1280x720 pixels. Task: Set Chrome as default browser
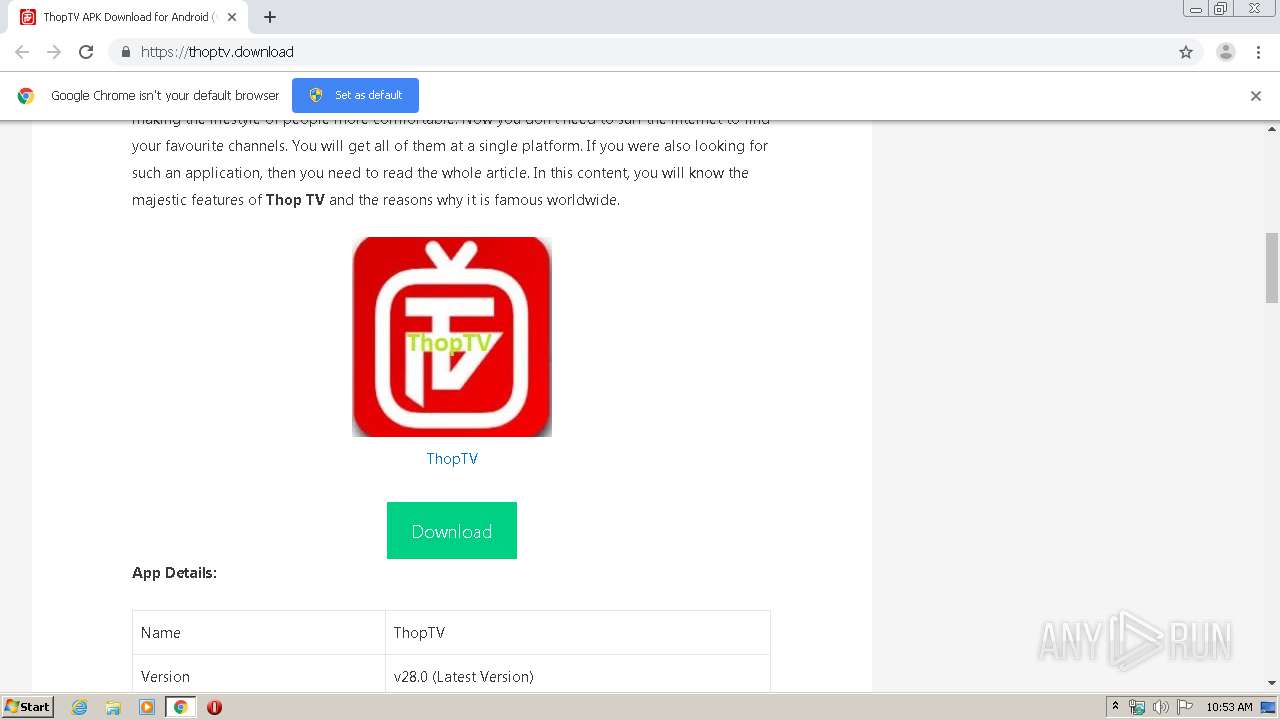(355, 95)
